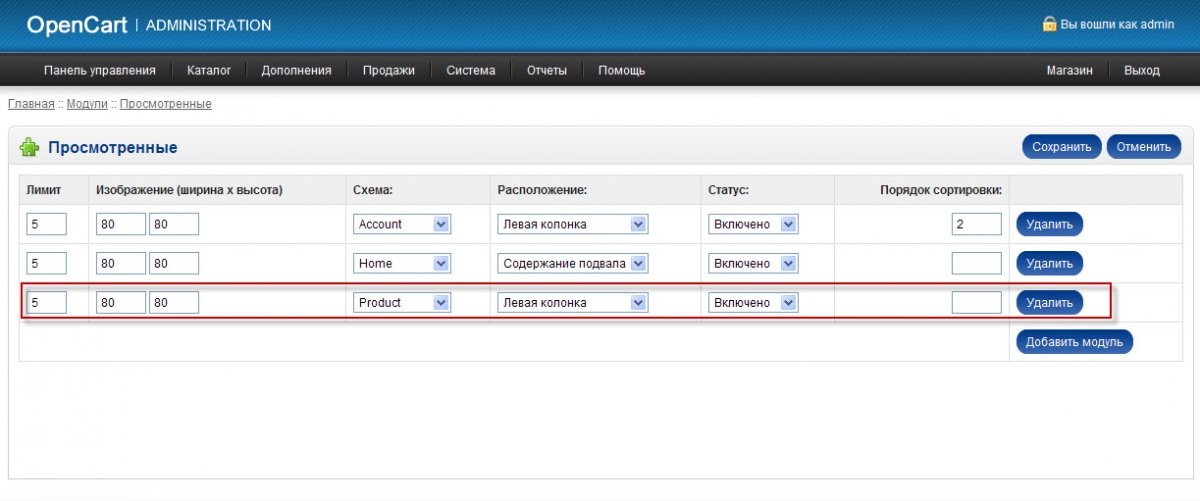
Task: Toggle the Статус dropdown in Account row
Action: [753, 224]
